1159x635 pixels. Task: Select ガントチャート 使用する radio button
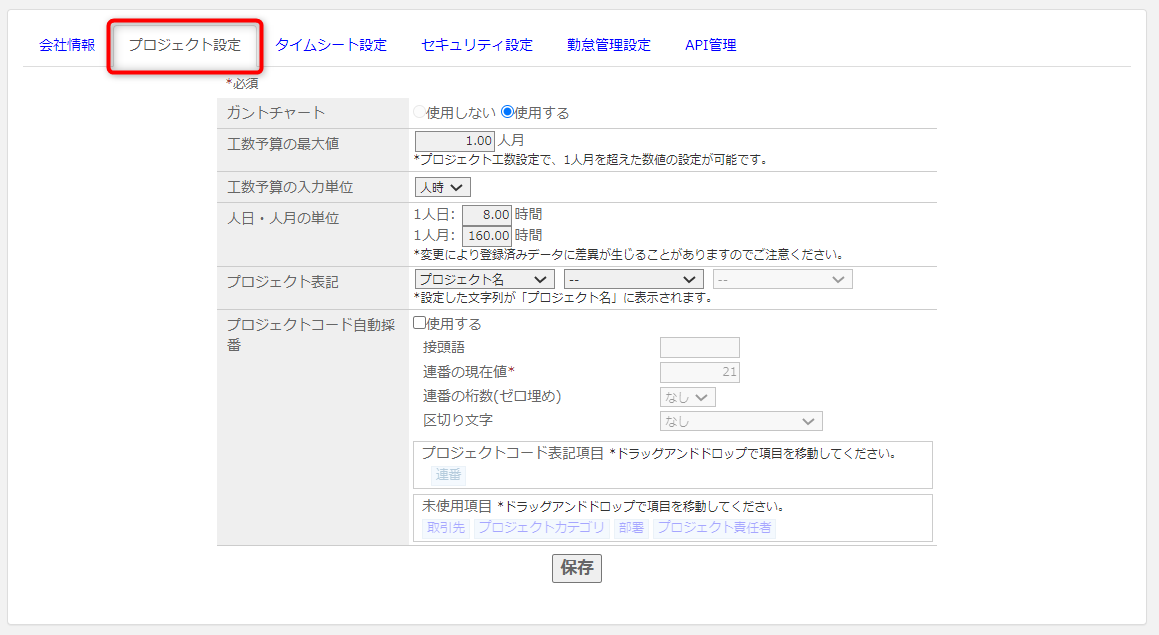pyautogui.click(x=507, y=112)
